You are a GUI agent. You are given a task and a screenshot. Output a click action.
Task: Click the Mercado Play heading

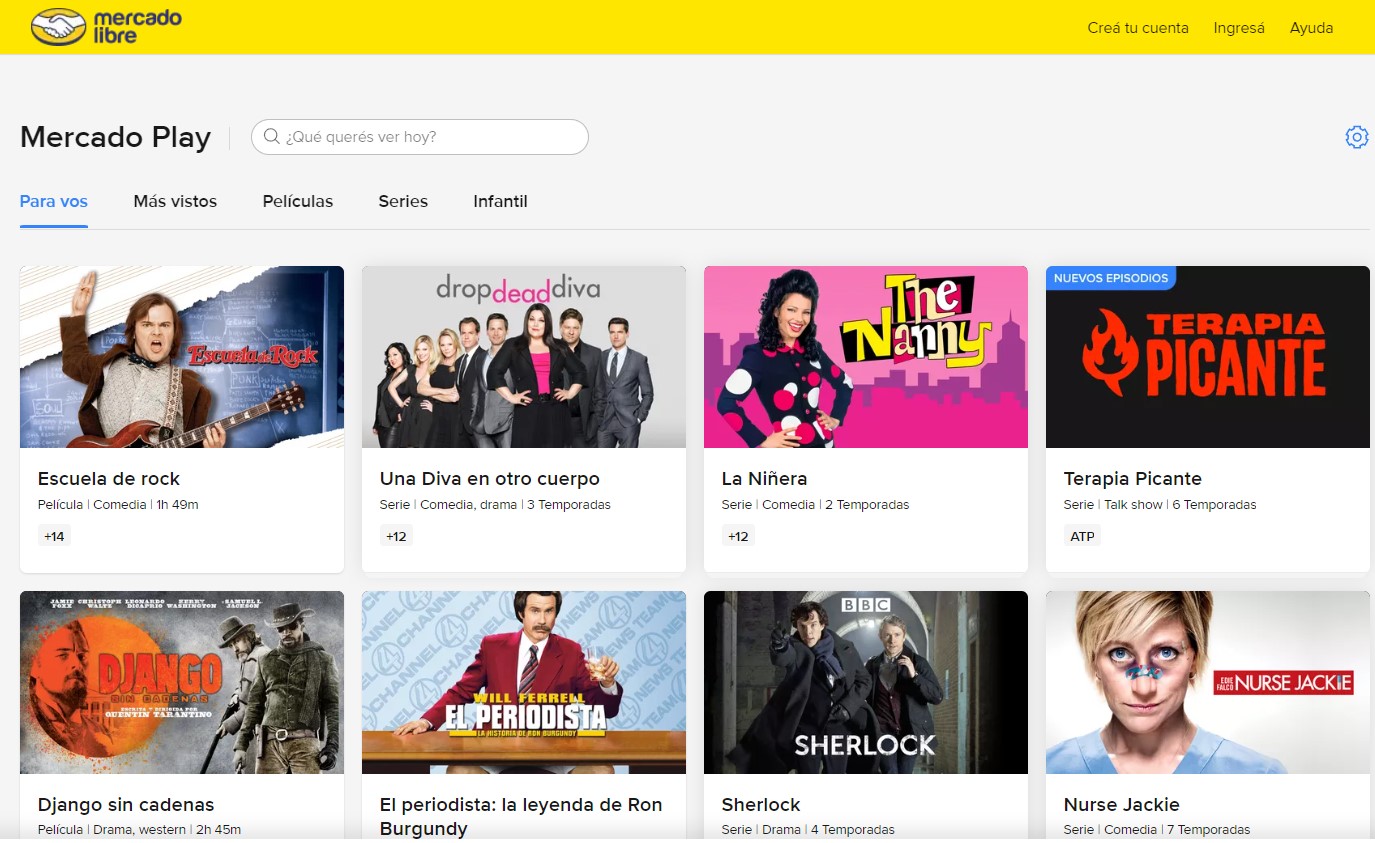click(116, 137)
